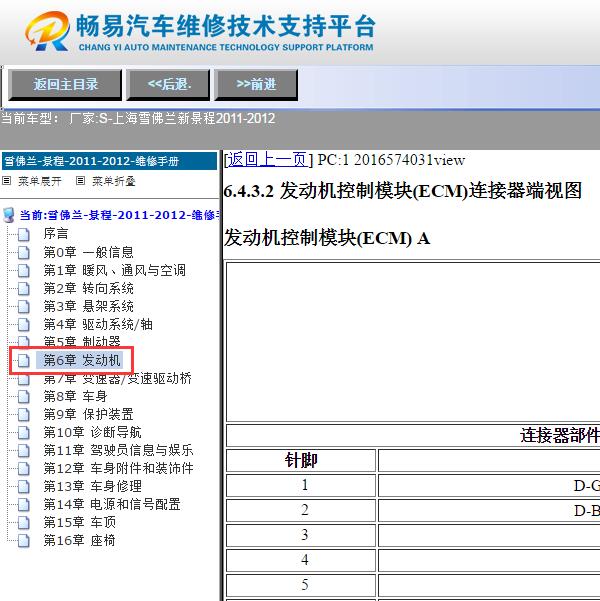
Task: Select pin number 3 table cell
Action: click(x=301, y=535)
